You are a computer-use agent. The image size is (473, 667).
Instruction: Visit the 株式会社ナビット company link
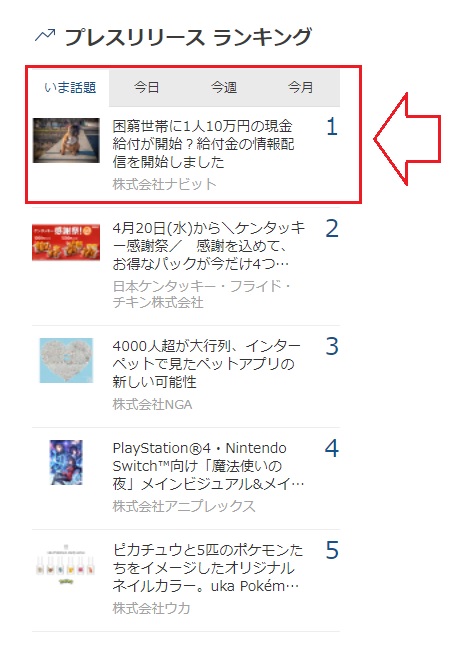[x=164, y=184]
